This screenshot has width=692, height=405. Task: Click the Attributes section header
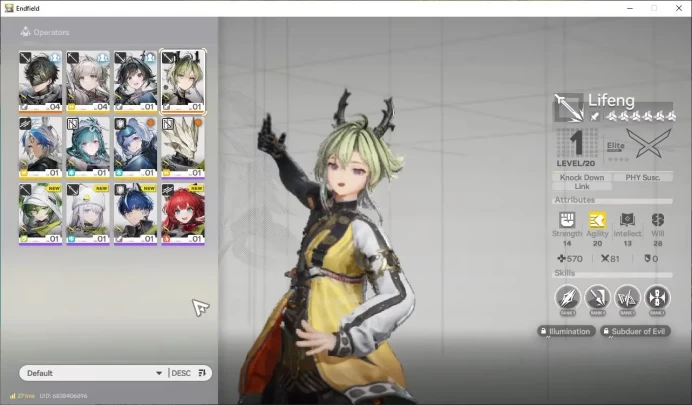[575, 200]
